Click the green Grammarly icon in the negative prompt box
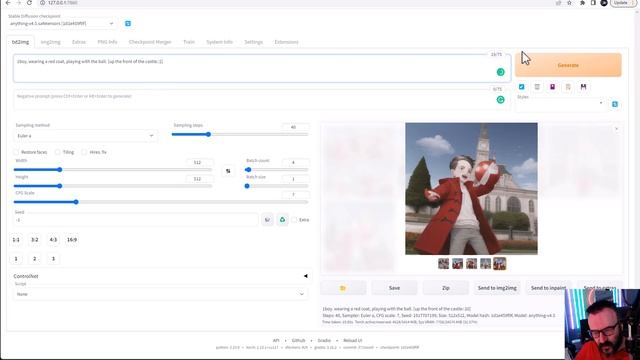This screenshot has height=360, width=640. 500,100
